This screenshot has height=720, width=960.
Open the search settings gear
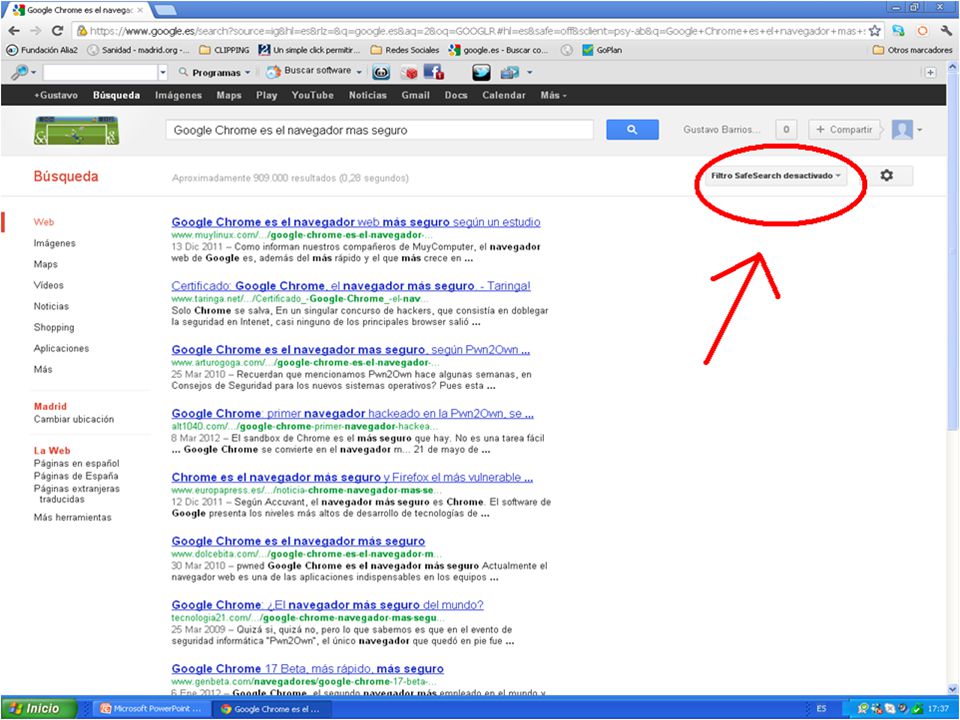tap(887, 176)
